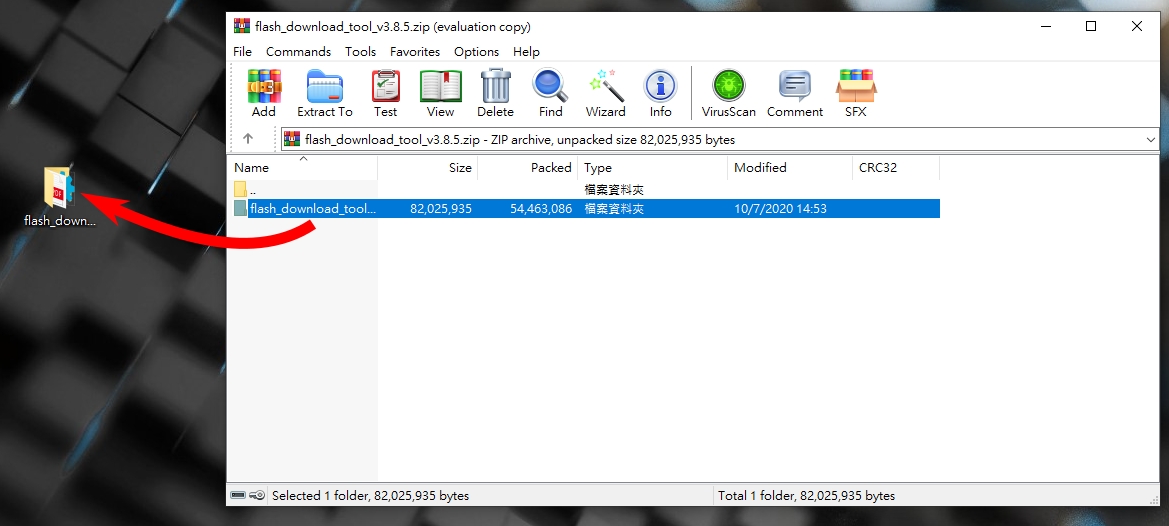This screenshot has width=1169, height=526.
Task: Open the Options menu
Action: pyautogui.click(x=476, y=52)
